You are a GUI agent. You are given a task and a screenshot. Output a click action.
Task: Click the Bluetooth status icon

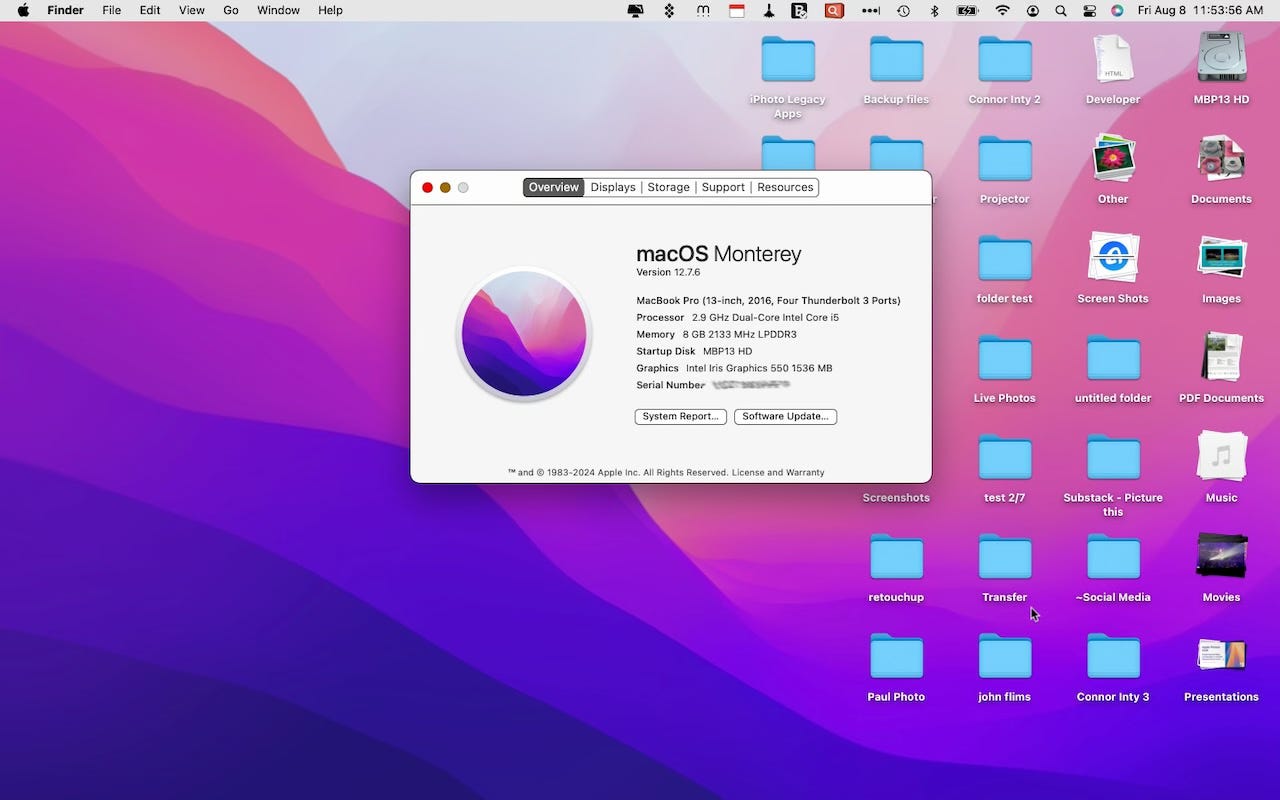(x=935, y=10)
